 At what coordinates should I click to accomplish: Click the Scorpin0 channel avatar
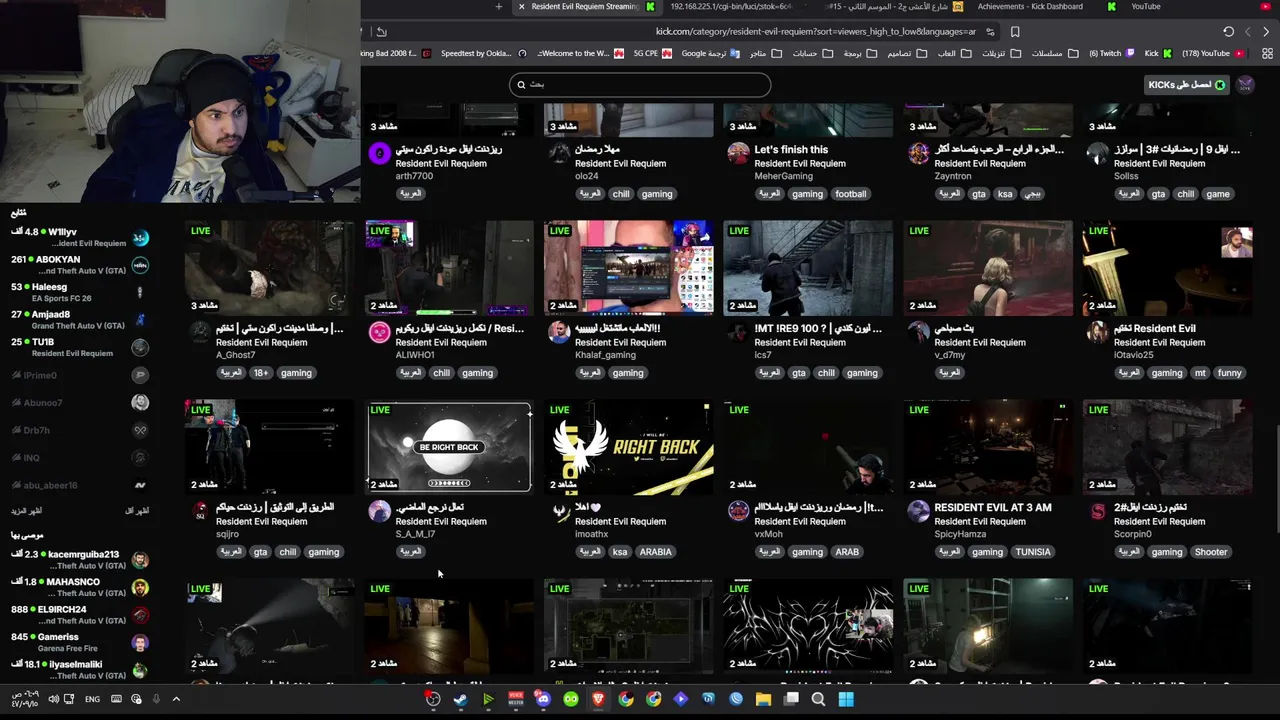pyautogui.click(x=1098, y=511)
